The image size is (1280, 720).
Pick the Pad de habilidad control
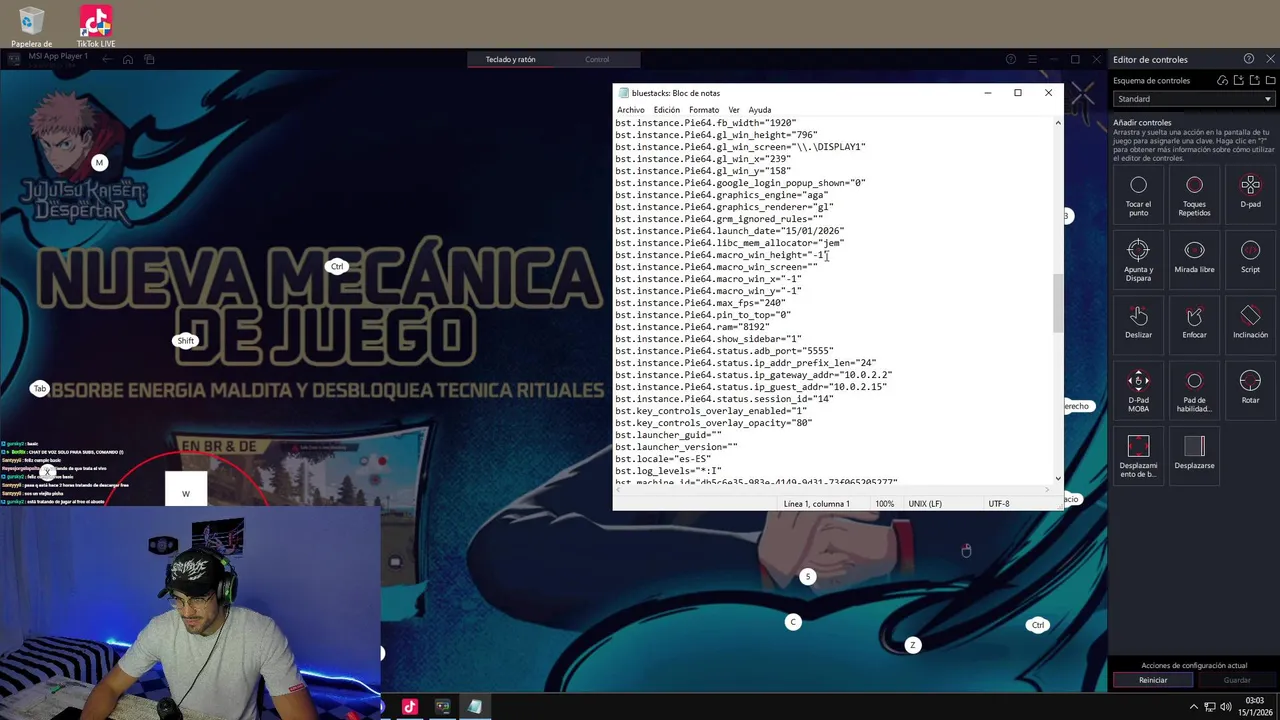1194,391
